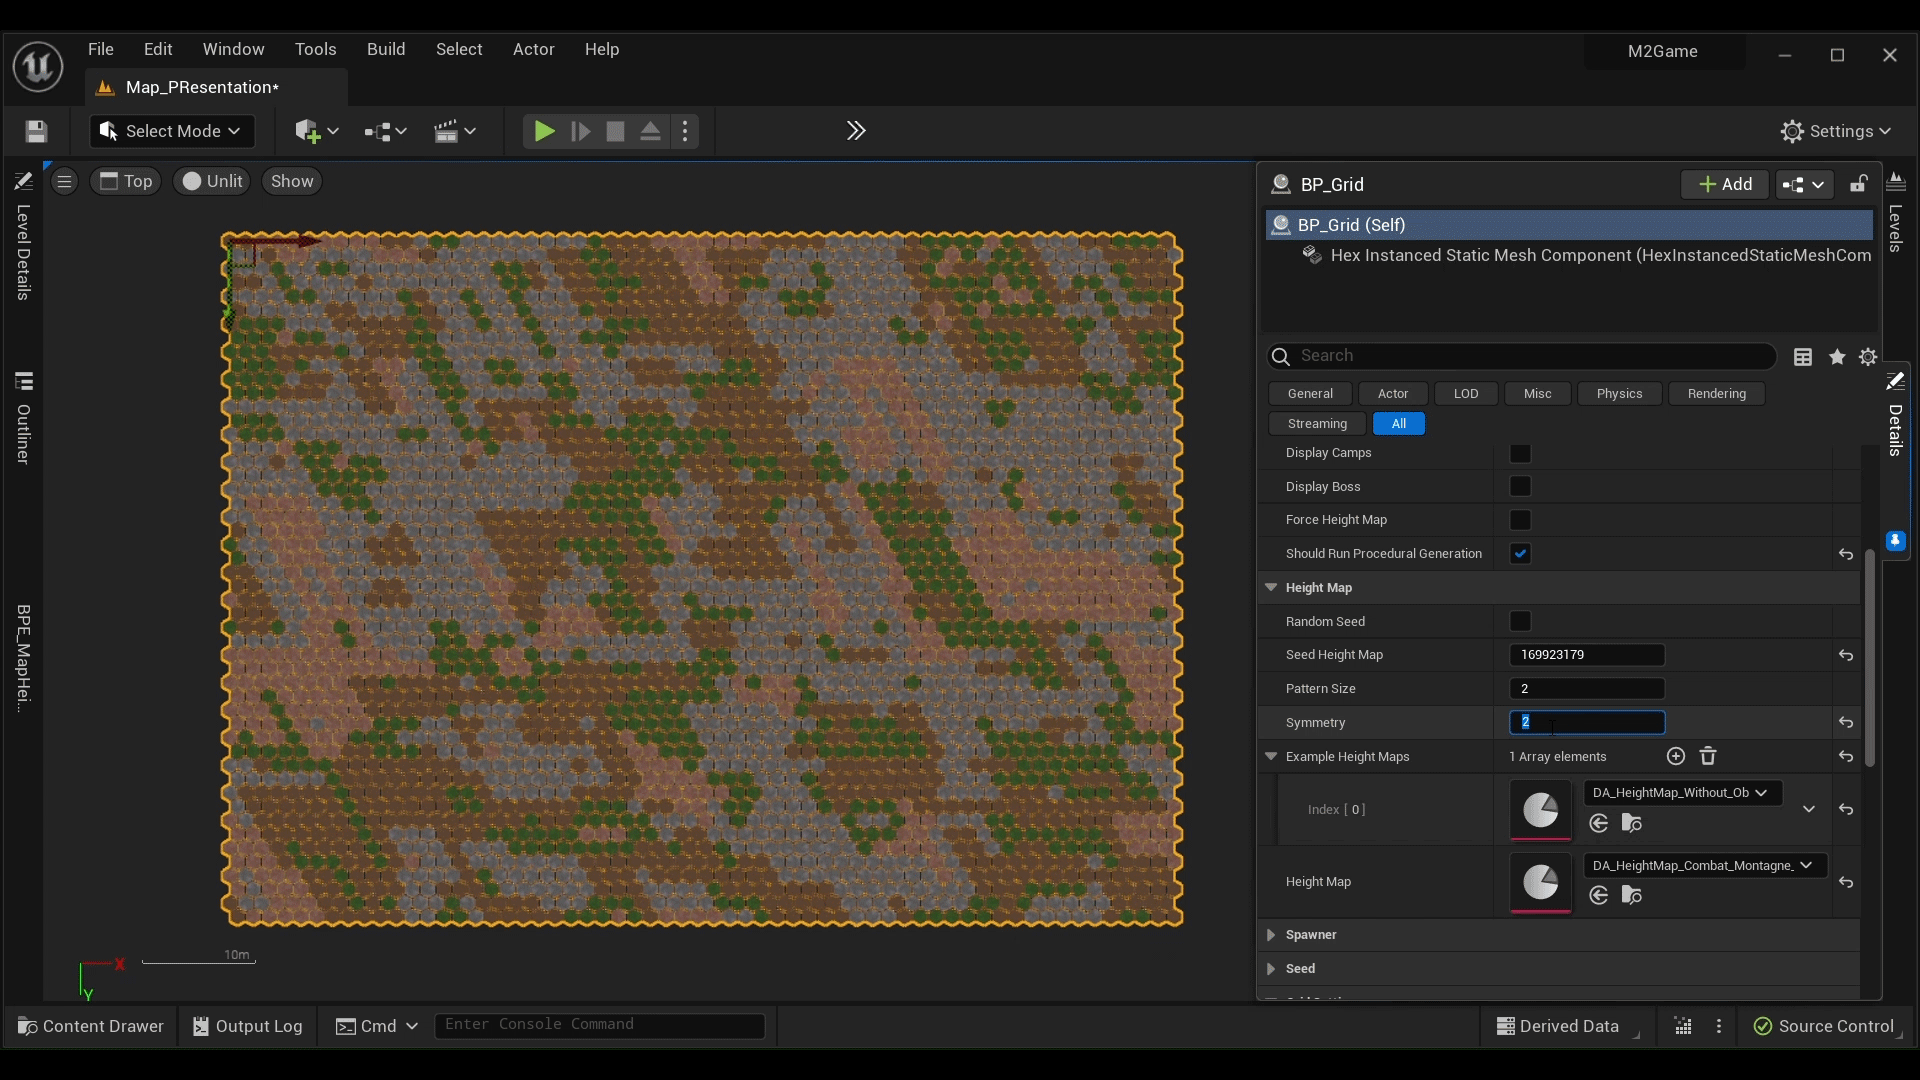This screenshot has width=1920, height=1080.
Task: Expand the toolbar overflow chevrons
Action: click(x=856, y=131)
